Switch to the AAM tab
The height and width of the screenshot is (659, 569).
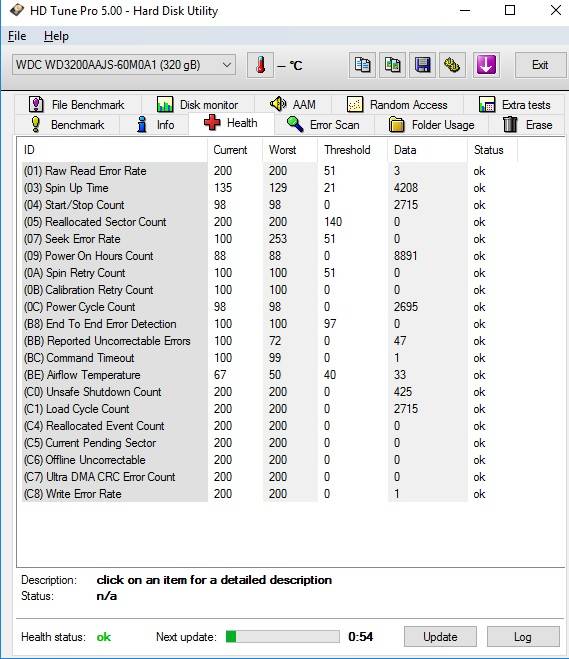coord(293,104)
